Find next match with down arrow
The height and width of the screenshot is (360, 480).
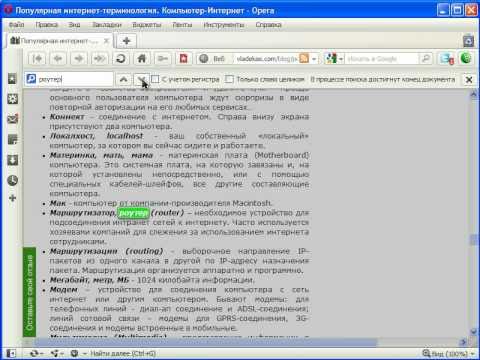pos(141,79)
